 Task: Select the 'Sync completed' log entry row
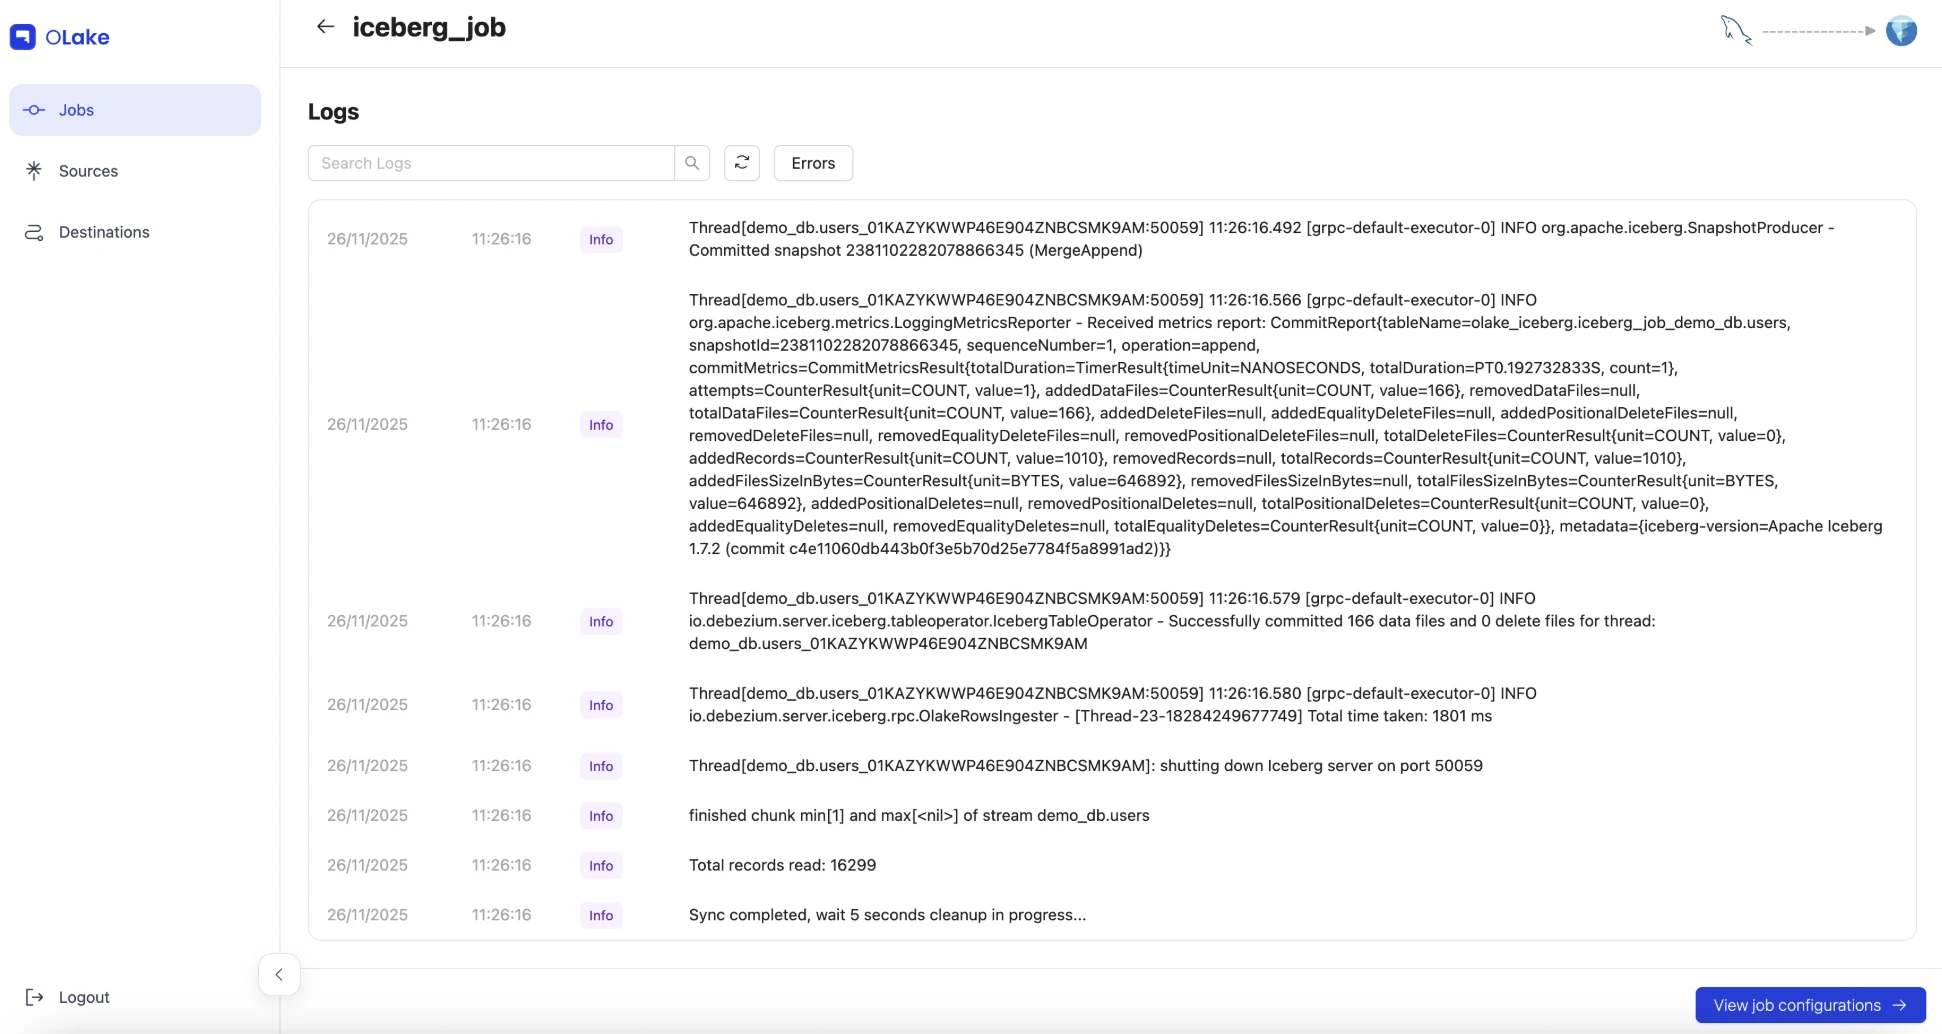click(x=886, y=914)
